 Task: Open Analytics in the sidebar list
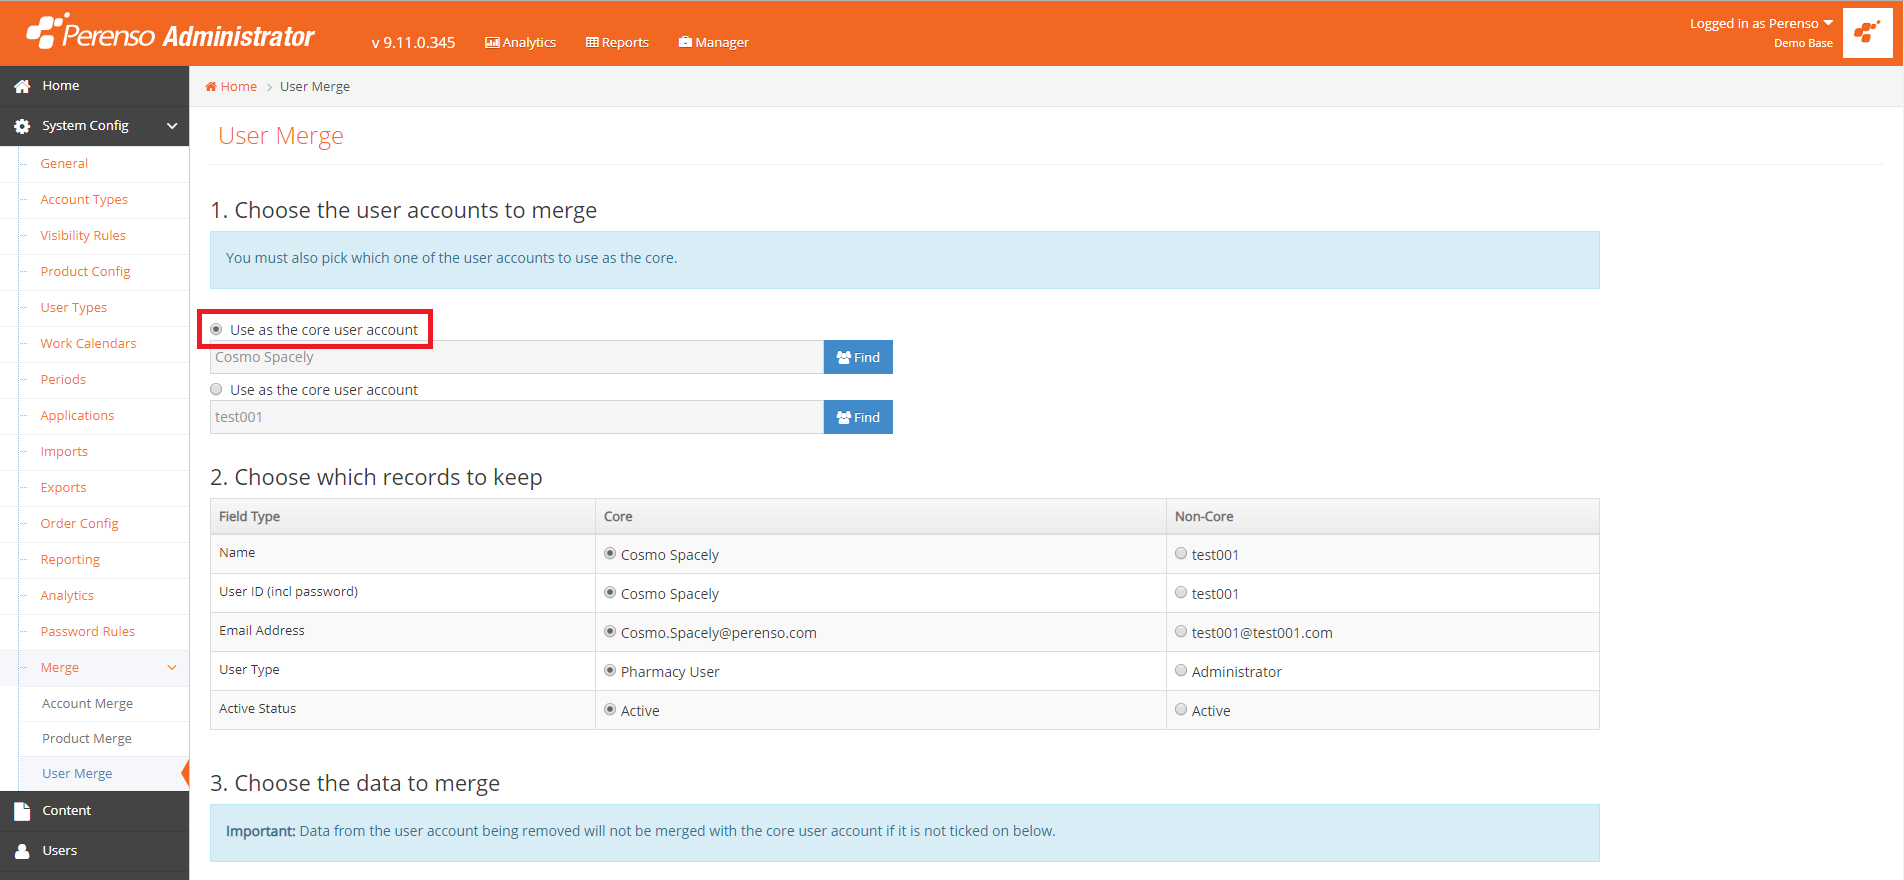coord(67,595)
